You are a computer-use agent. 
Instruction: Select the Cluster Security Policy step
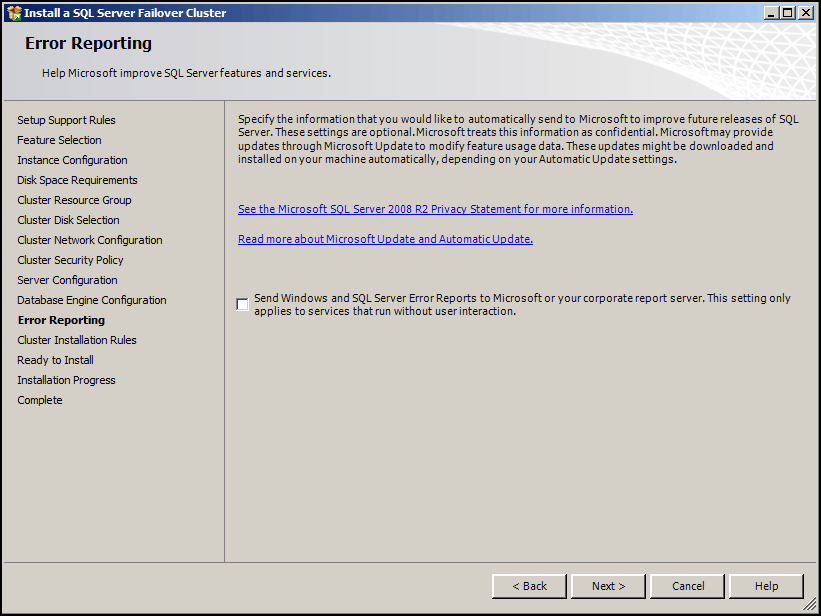70,260
